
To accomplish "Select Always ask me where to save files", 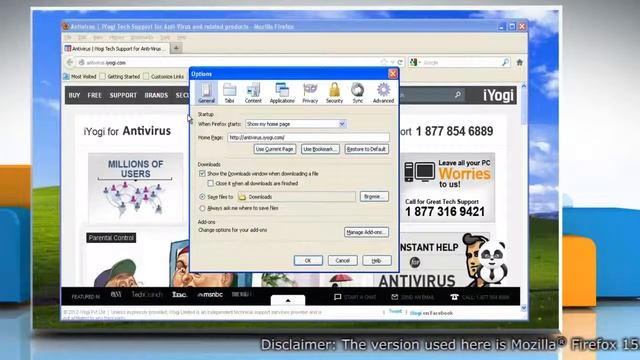I will [x=202, y=208].
